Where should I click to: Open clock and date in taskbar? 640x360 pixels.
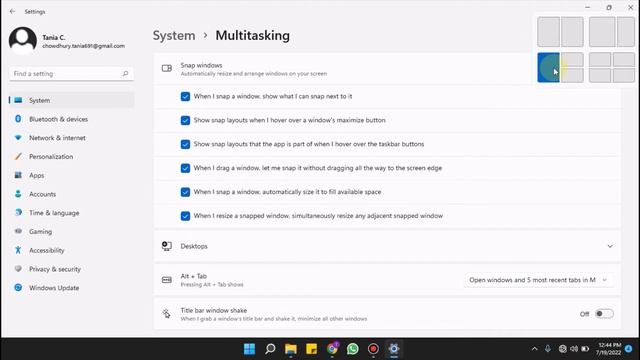point(609,349)
